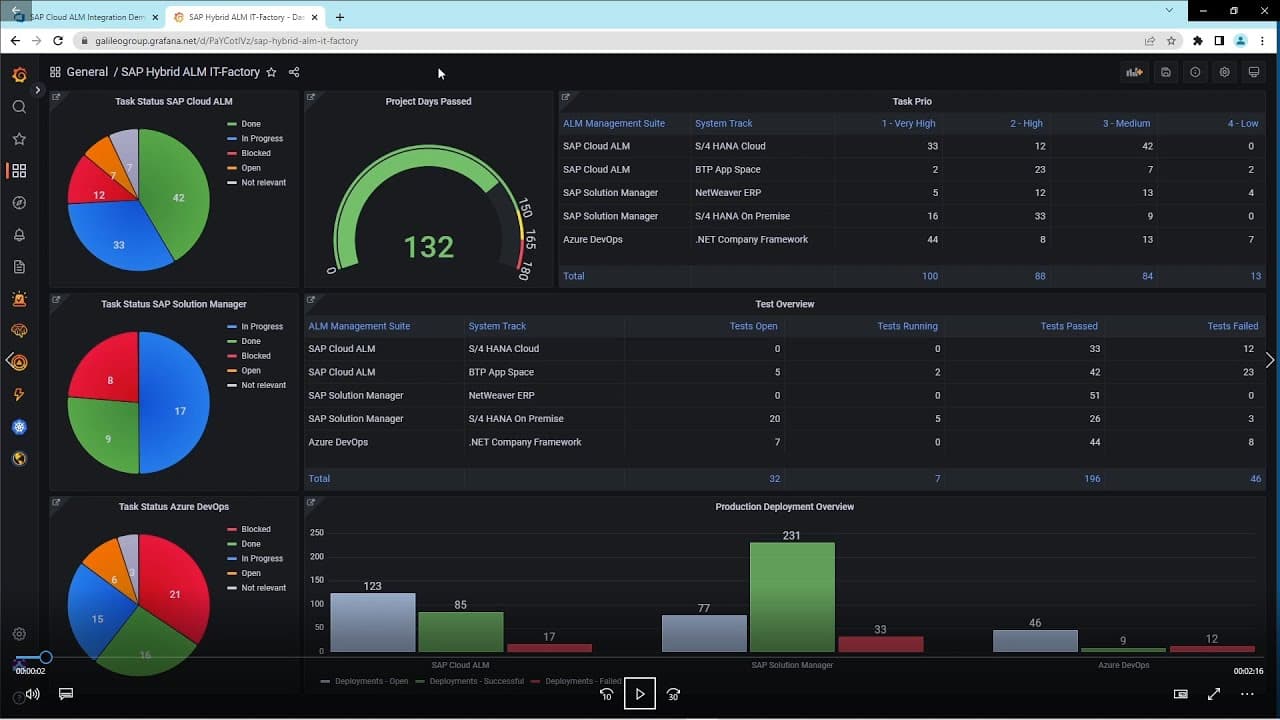Open the Configuration gear in the sidebar
The width and height of the screenshot is (1280, 720).
[x=19, y=634]
